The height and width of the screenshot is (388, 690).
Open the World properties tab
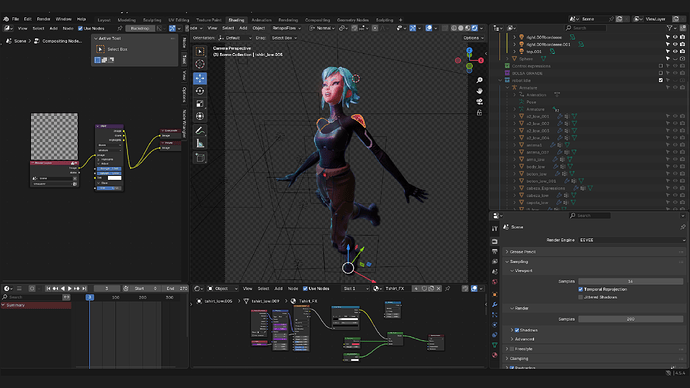(x=495, y=282)
